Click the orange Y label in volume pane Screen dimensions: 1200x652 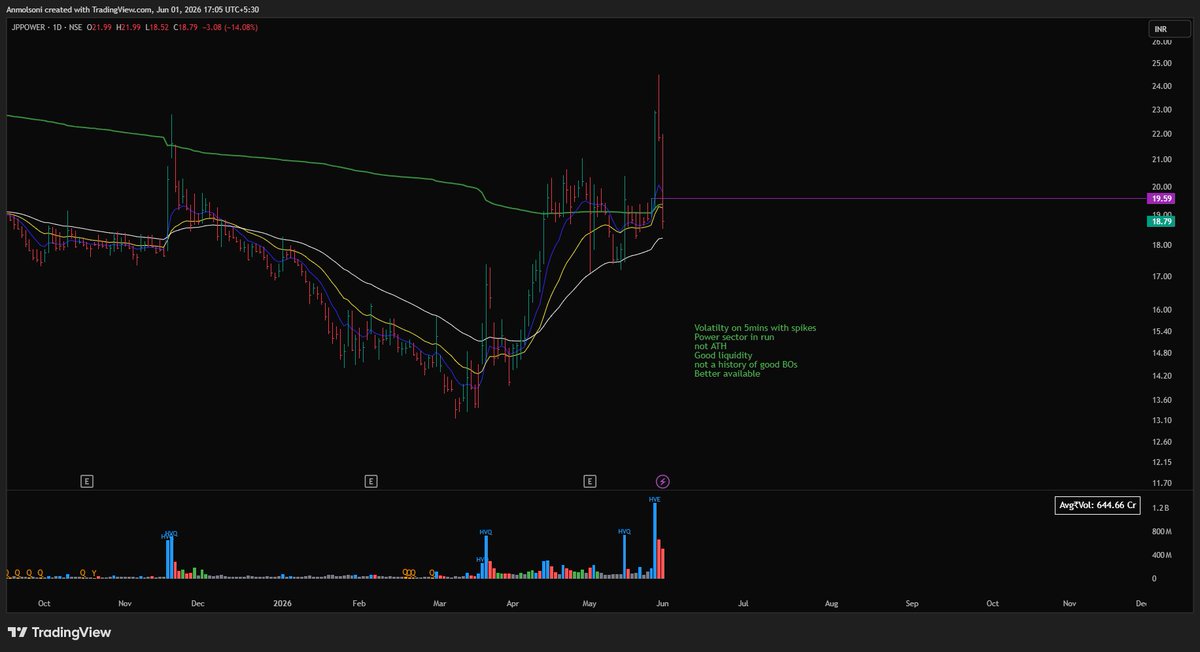coord(94,573)
